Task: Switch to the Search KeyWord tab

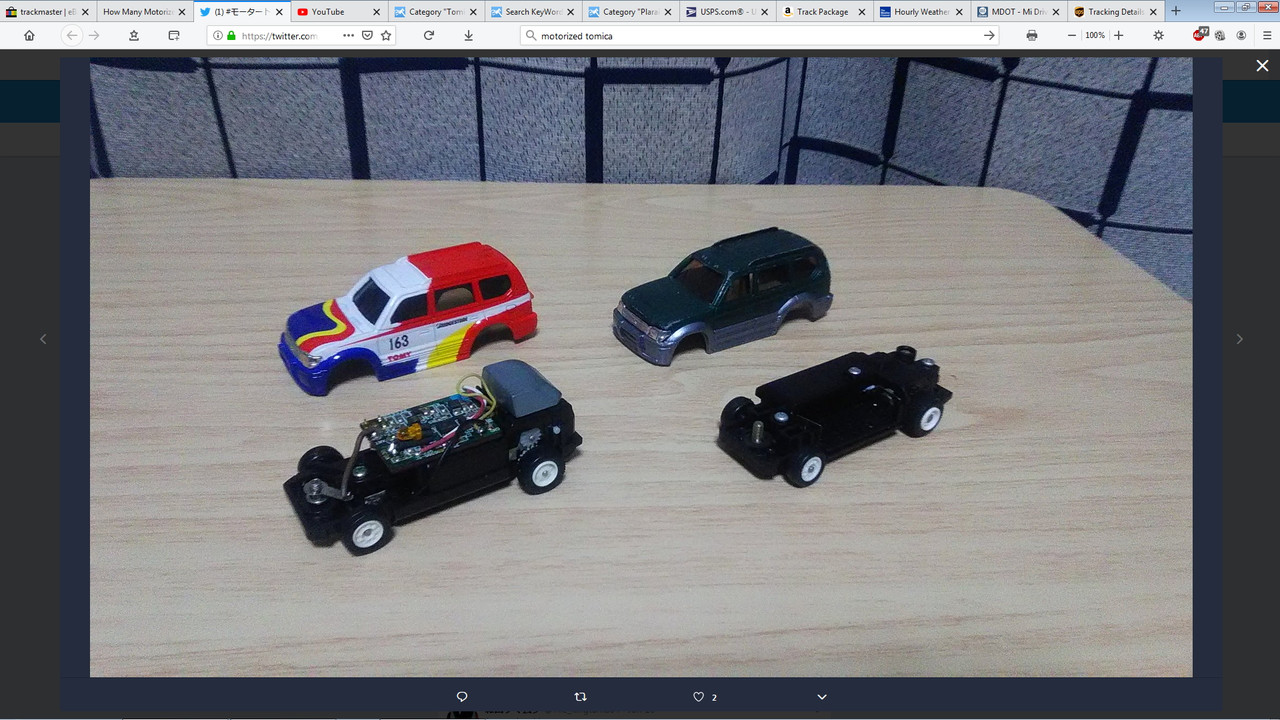Action: 532,11
